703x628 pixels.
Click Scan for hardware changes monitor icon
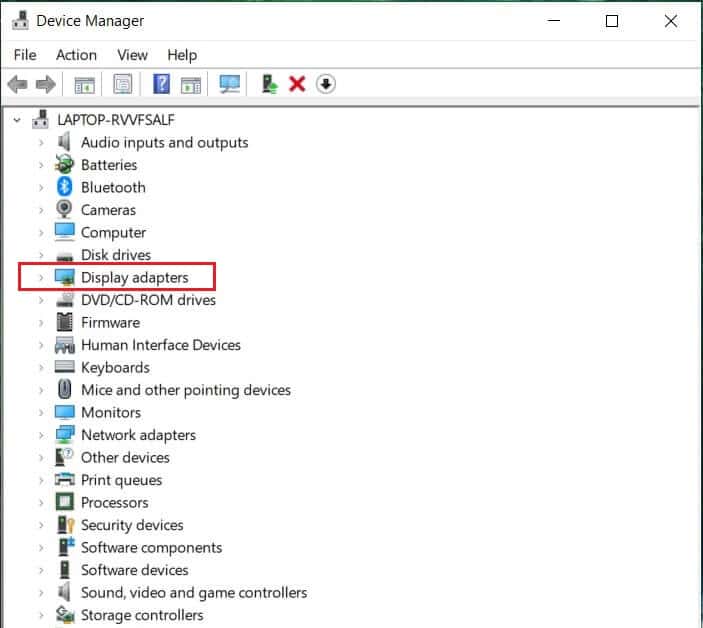click(x=229, y=84)
